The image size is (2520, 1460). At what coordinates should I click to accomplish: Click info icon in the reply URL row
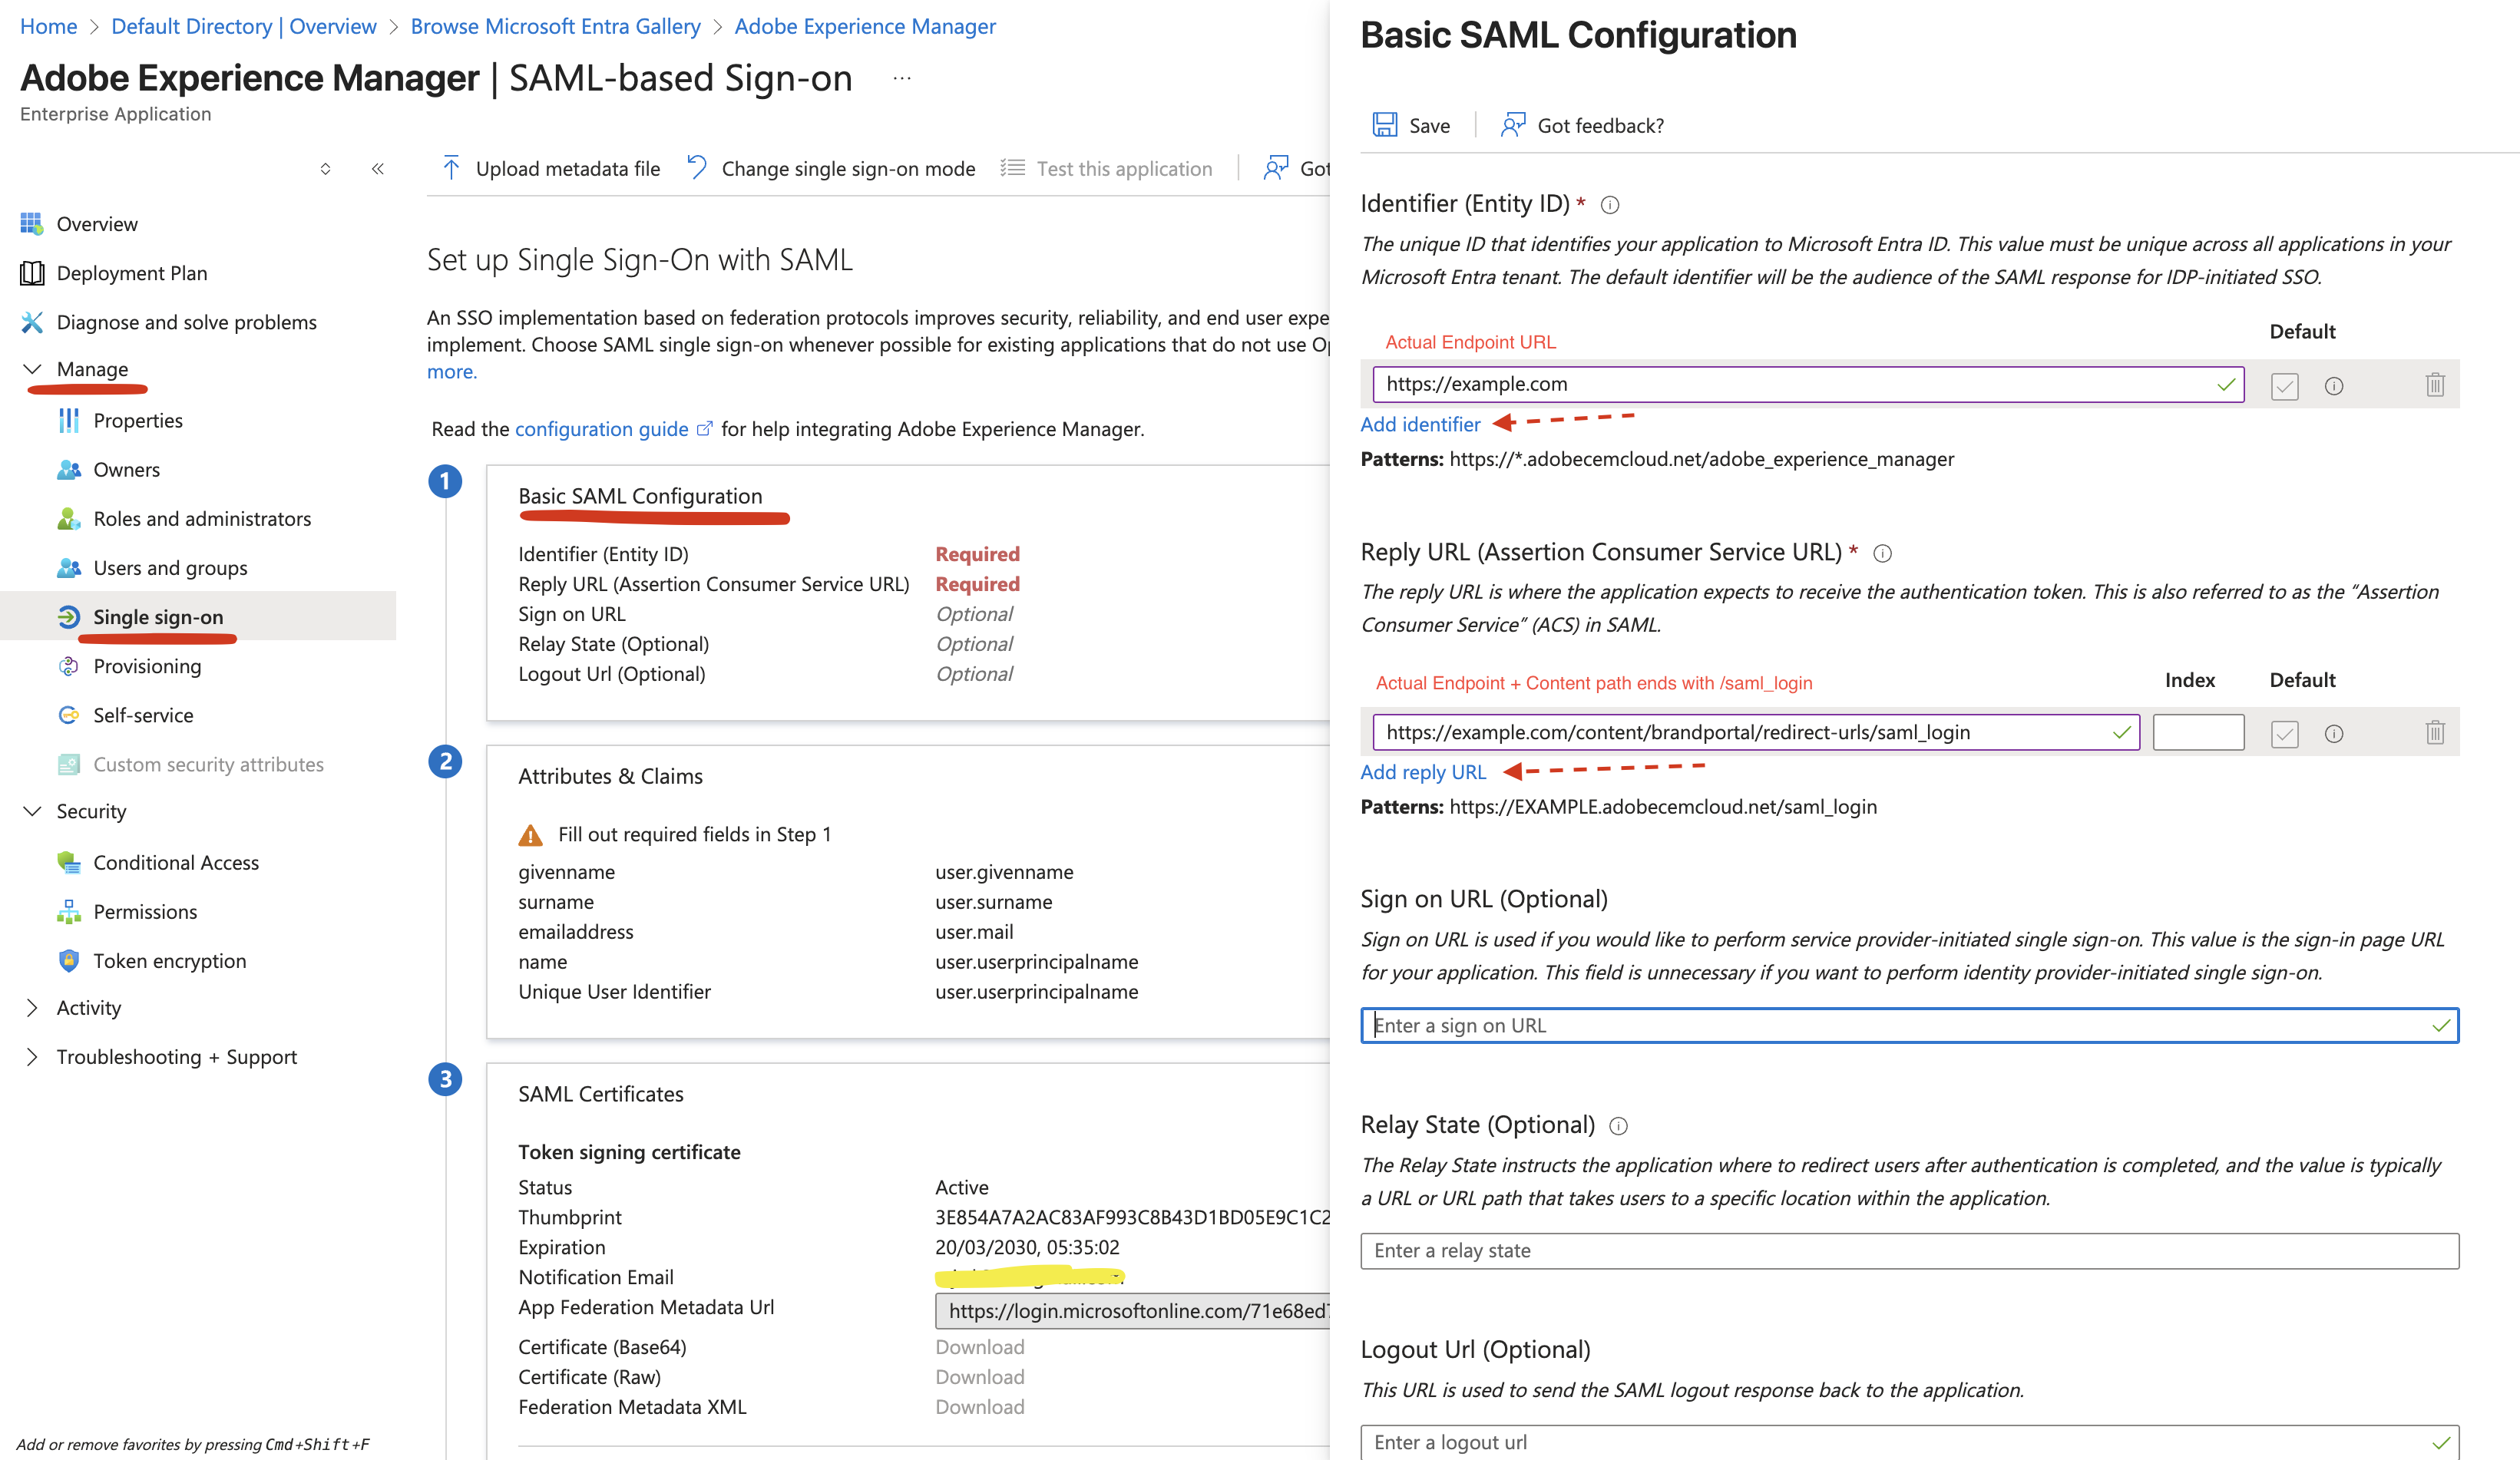2334,734
